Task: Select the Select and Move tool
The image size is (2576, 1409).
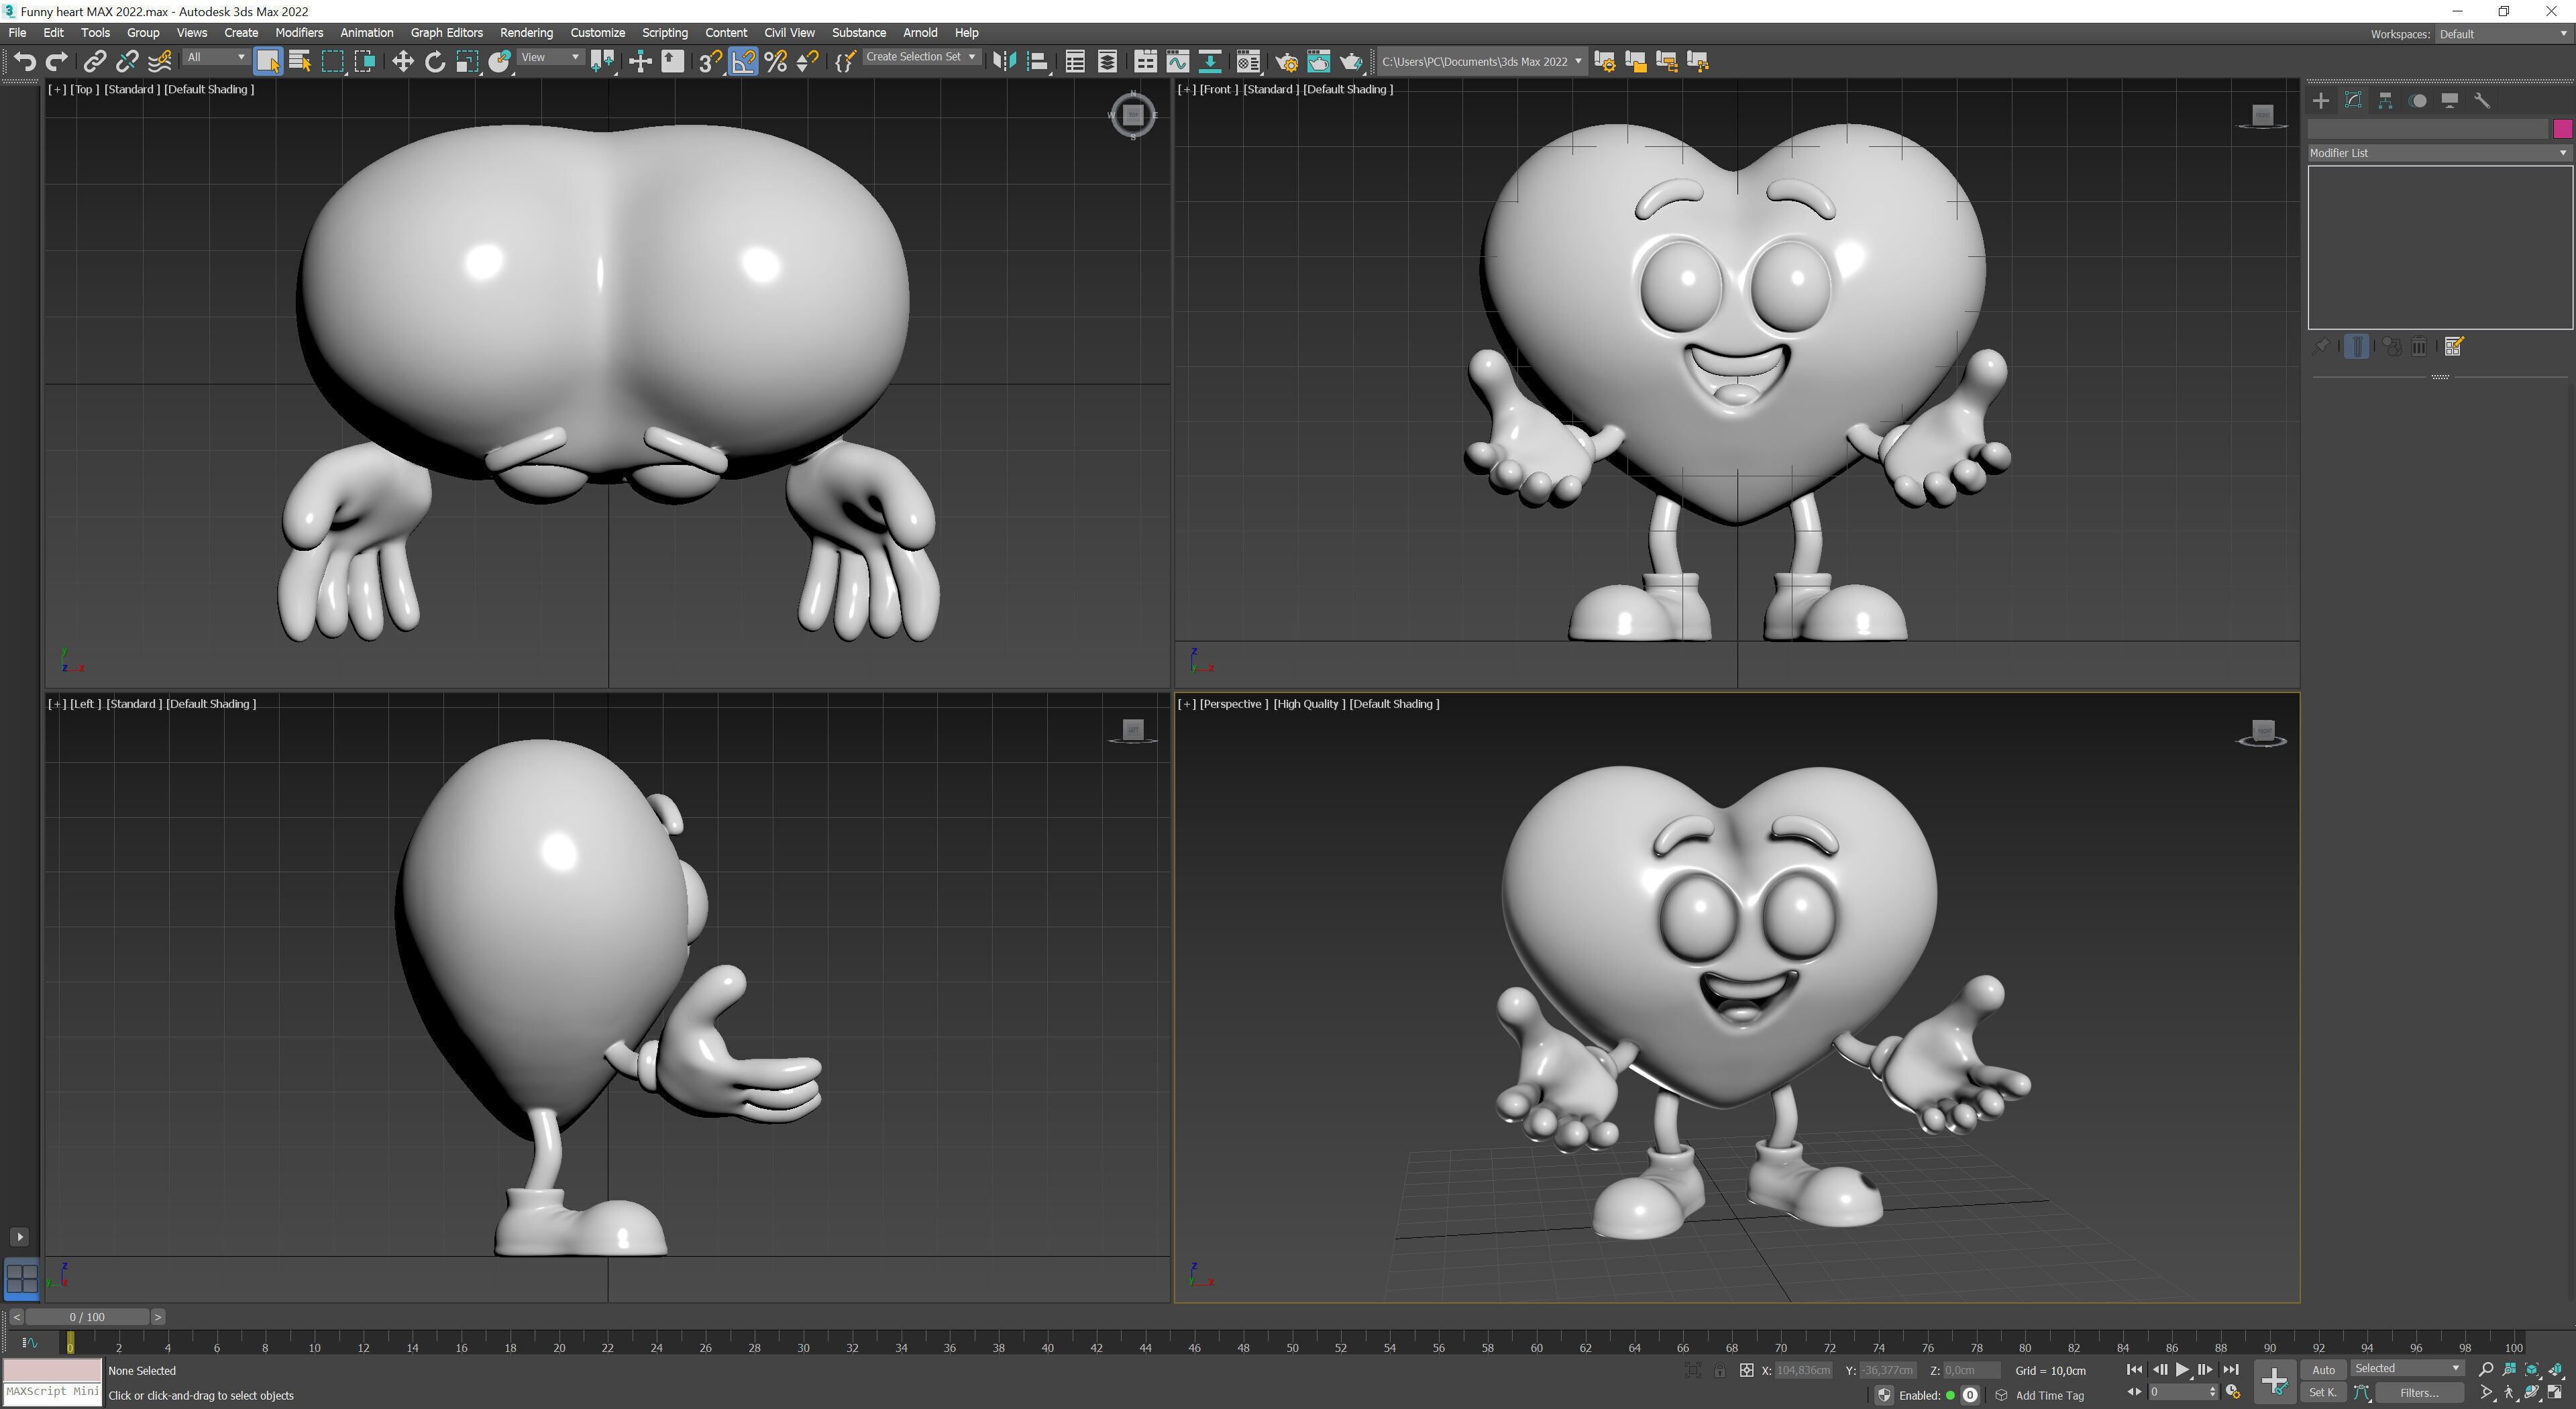Action: coord(403,62)
